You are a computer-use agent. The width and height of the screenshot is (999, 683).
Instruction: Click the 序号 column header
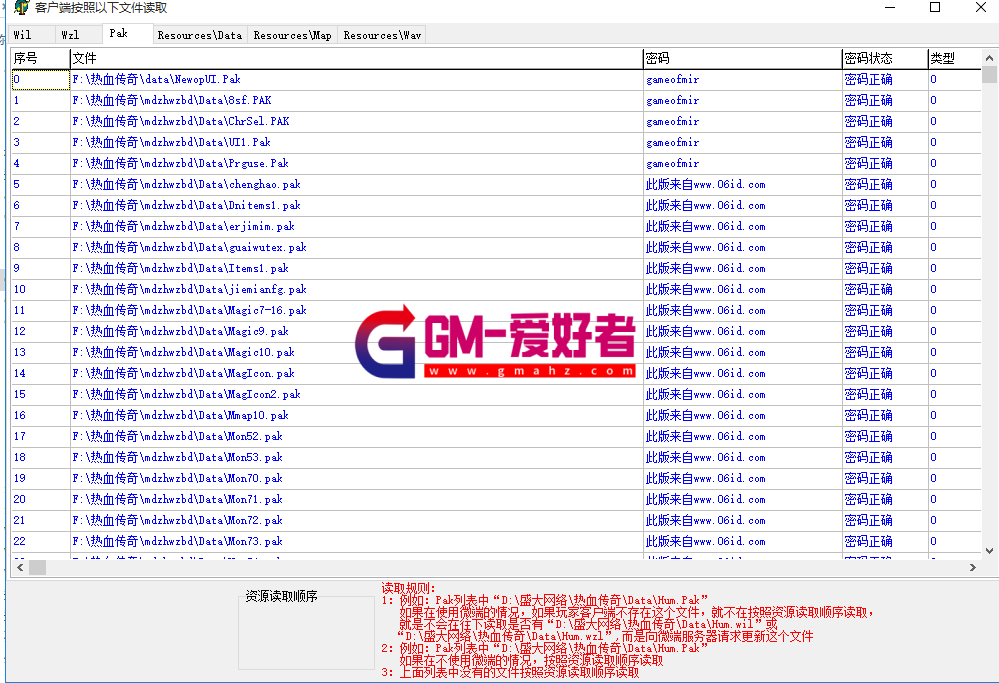click(x=40, y=59)
